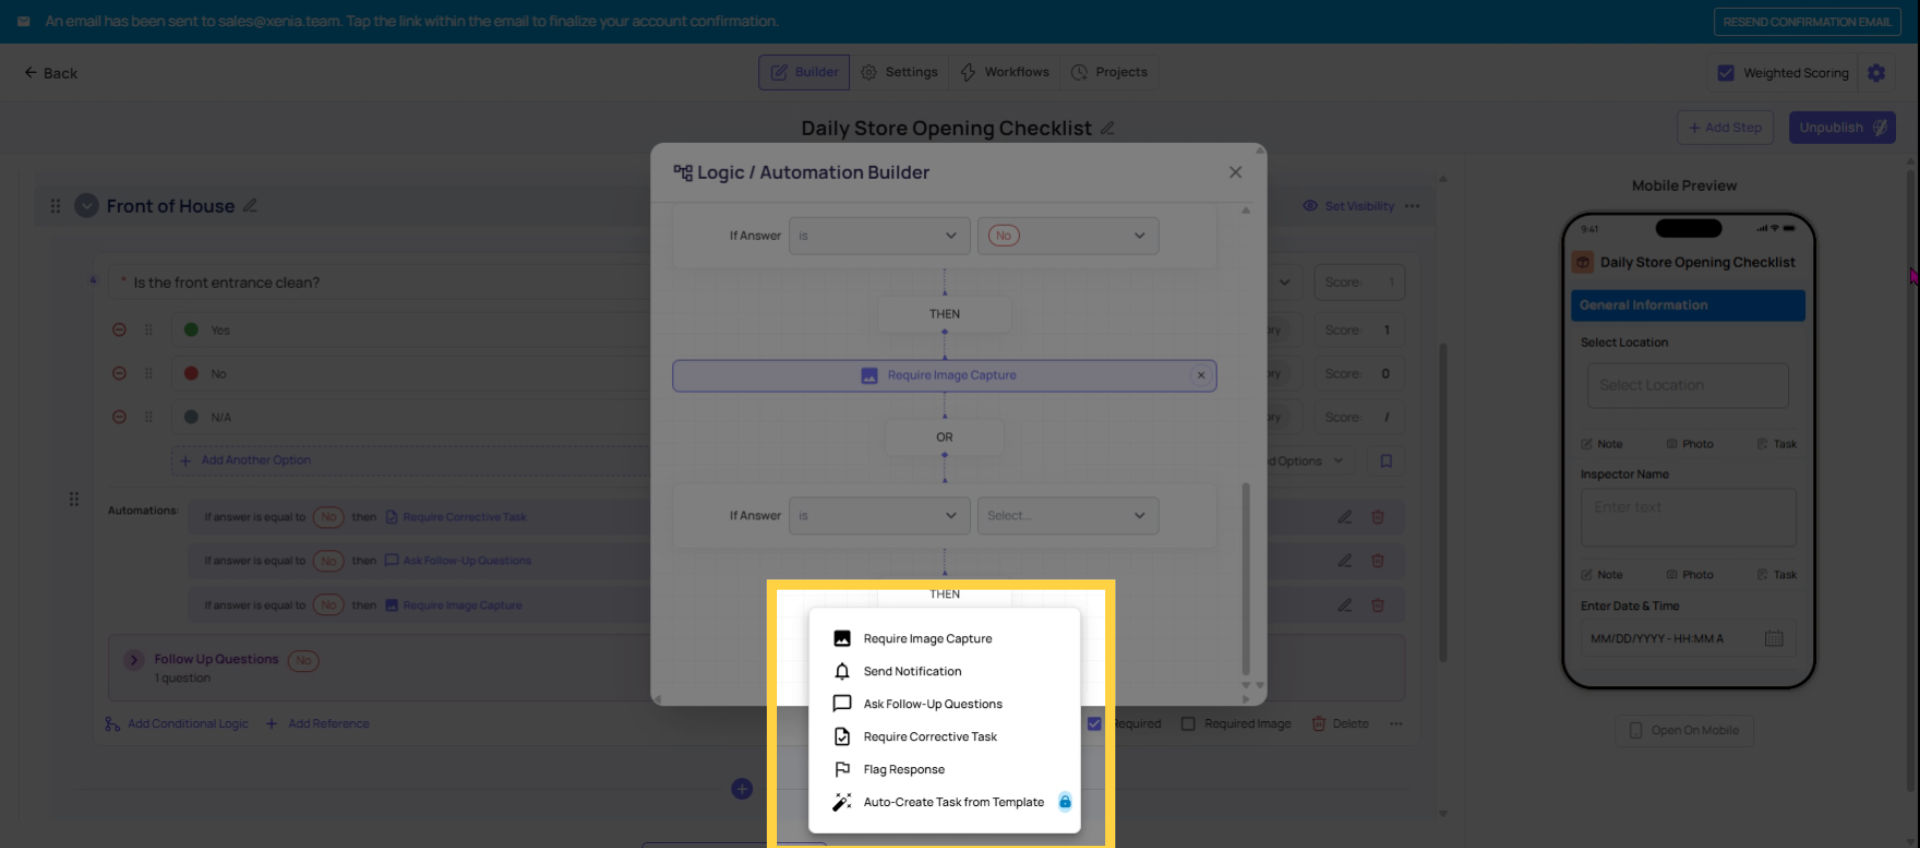Edit the Daily Store Opening Checklist title
This screenshot has height=848, width=1920.
point(1108,129)
